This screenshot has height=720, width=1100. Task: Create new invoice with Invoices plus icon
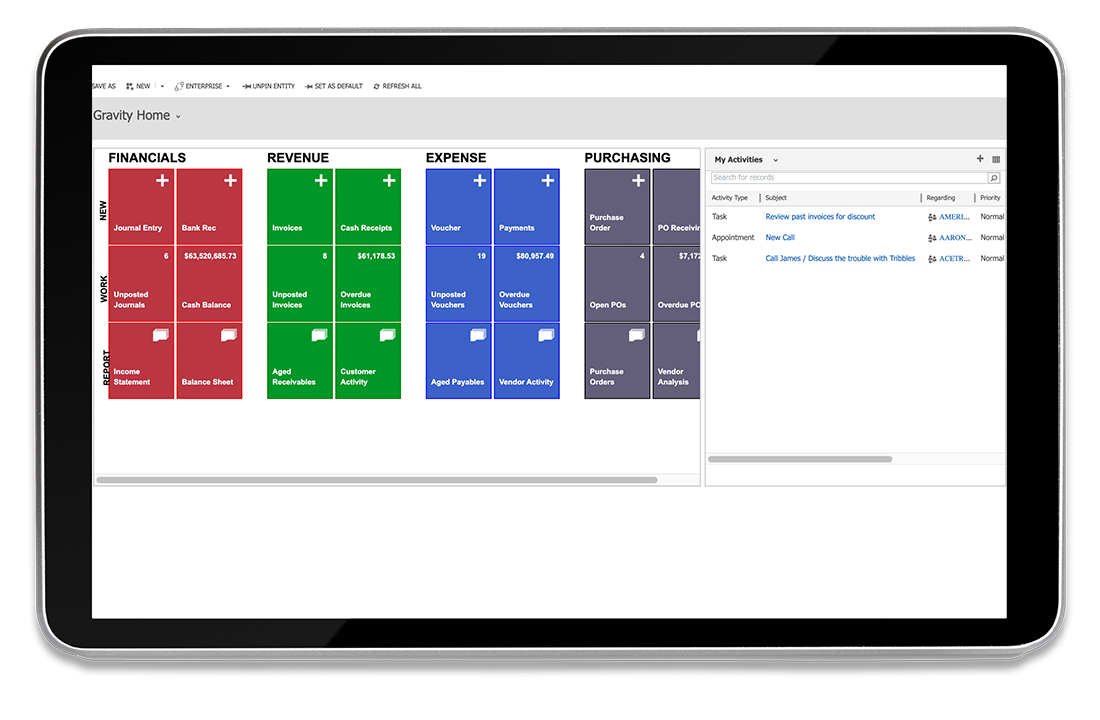click(x=321, y=180)
